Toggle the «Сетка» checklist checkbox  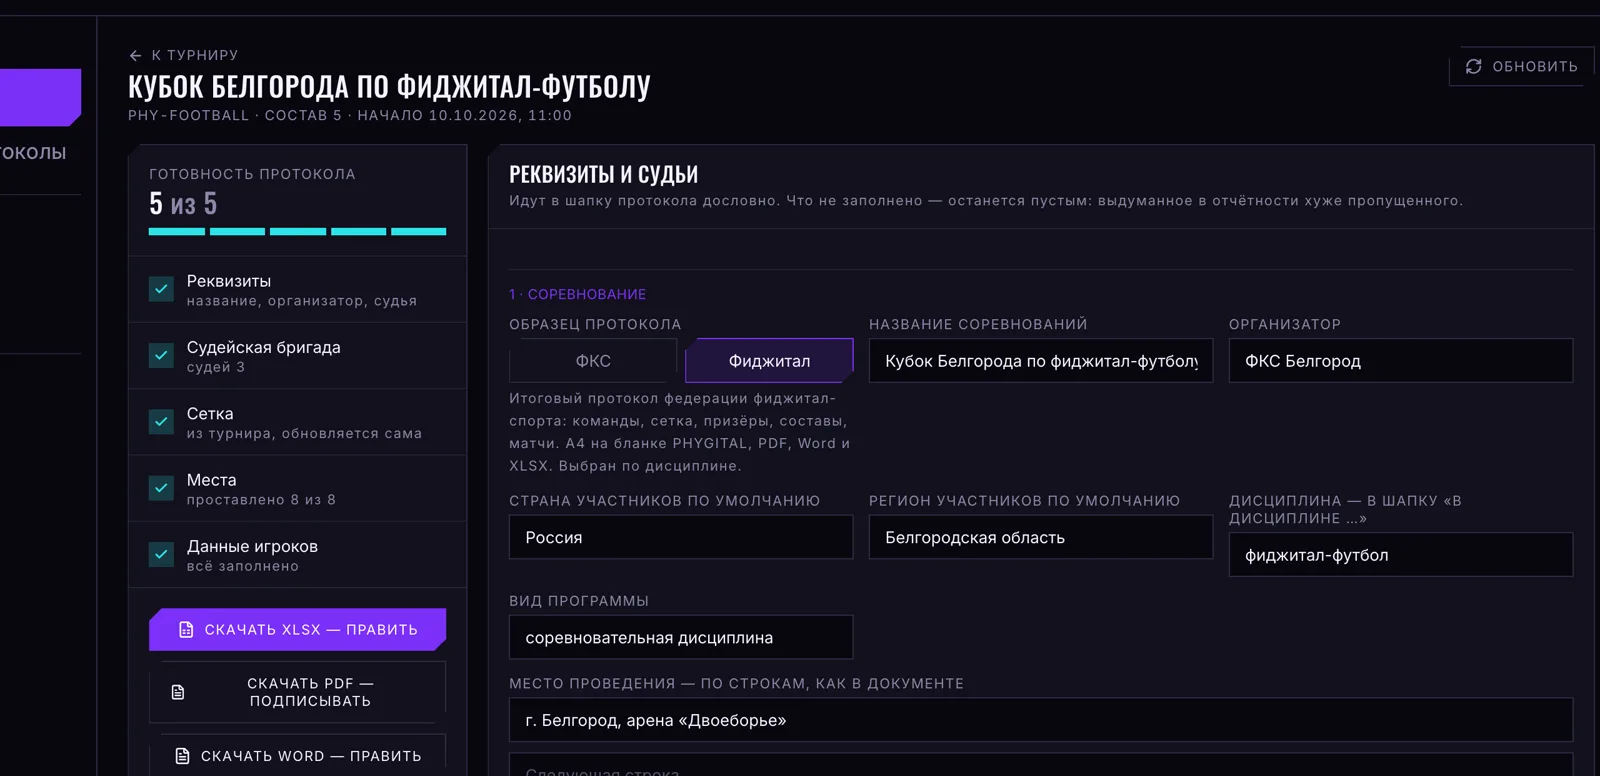point(161,422)
